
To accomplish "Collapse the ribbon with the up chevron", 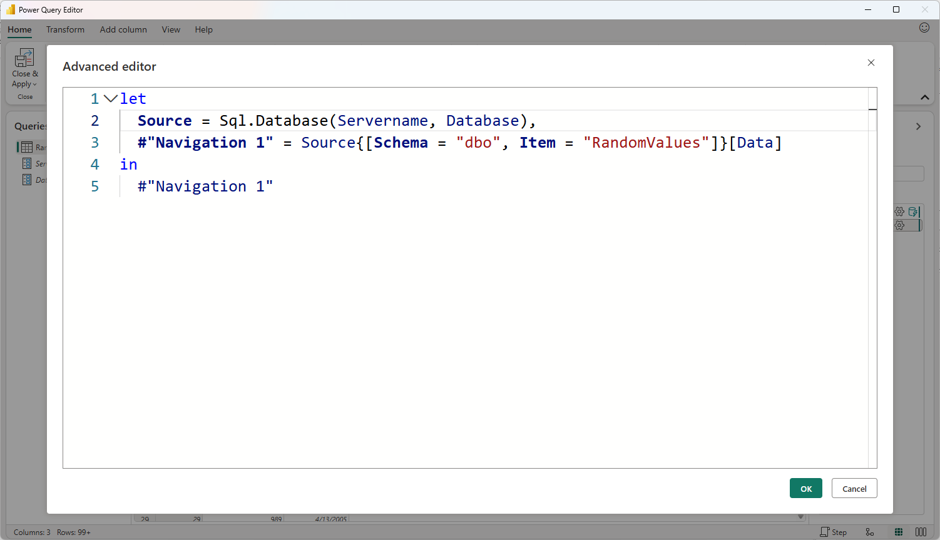I will 924,97.
